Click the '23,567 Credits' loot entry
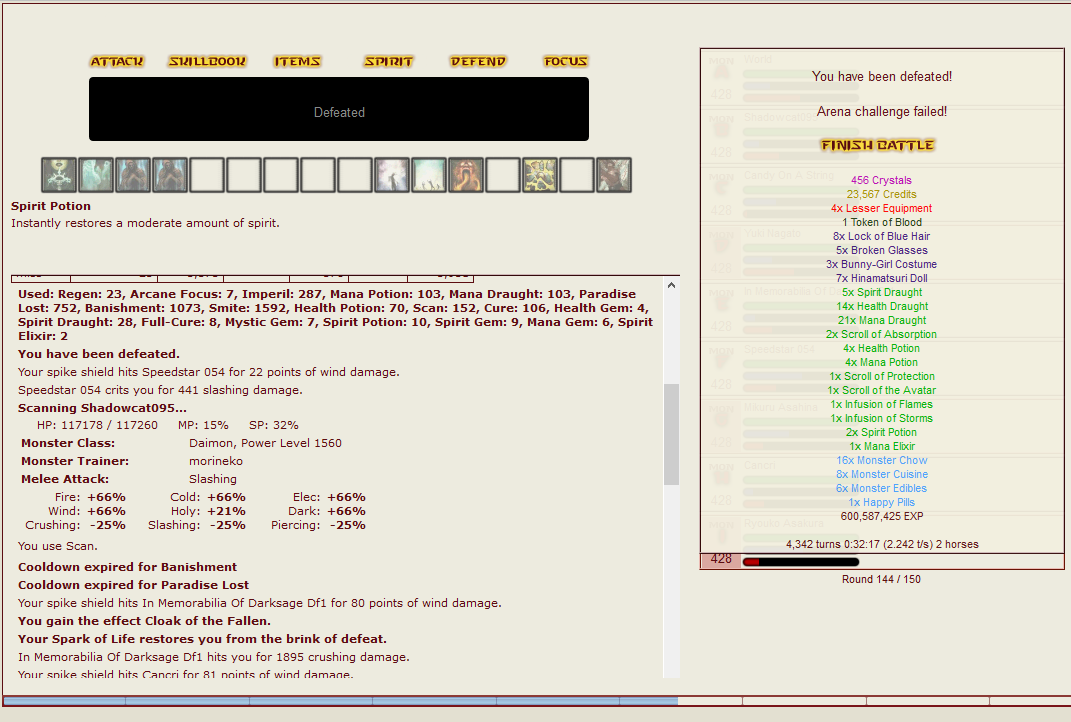This screenshot has height=722, width=1071. click(x=881, y=195)
